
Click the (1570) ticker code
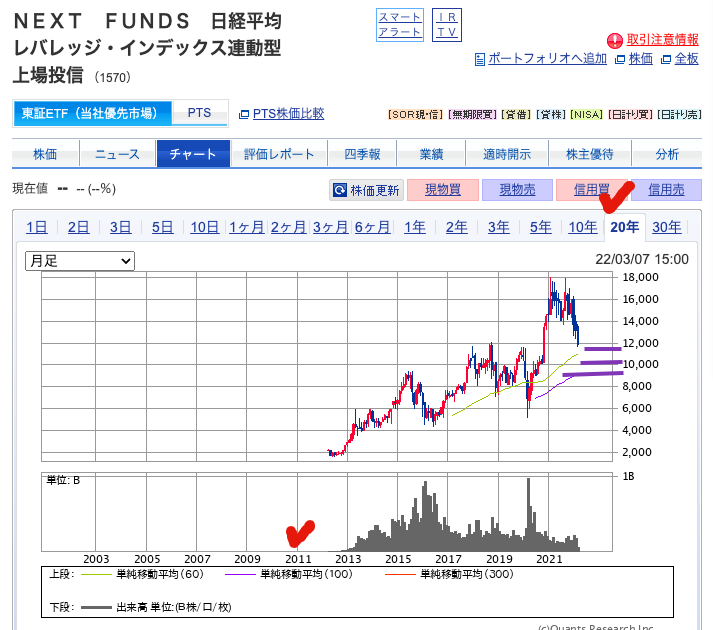[x=112, y=78]
